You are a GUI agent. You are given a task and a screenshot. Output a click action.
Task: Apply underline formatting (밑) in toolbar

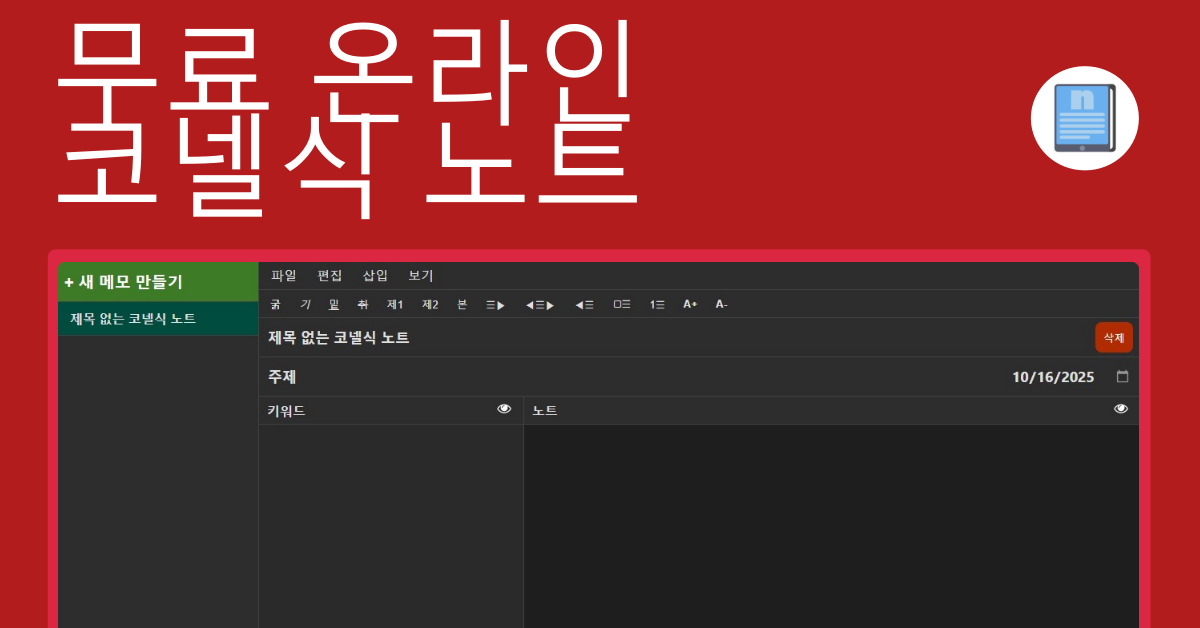pyautogui.click(x=334, y=304)
